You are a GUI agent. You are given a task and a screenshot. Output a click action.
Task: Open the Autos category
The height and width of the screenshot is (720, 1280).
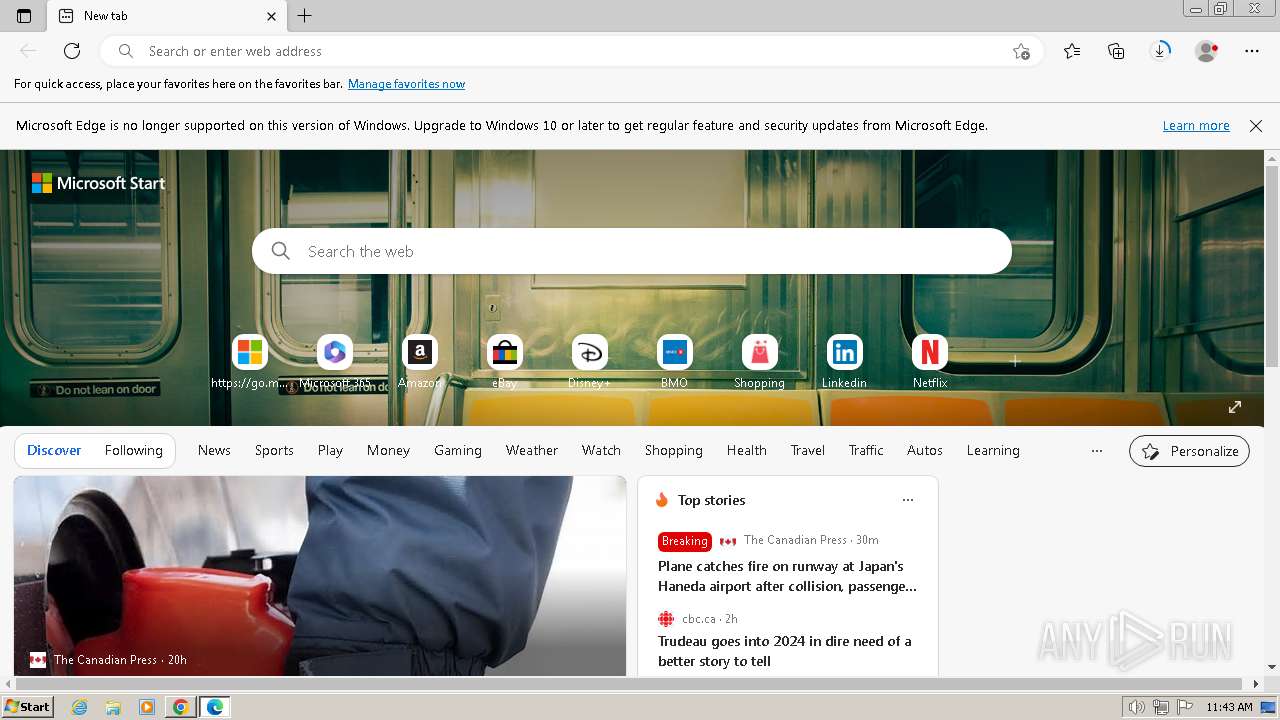925,451
